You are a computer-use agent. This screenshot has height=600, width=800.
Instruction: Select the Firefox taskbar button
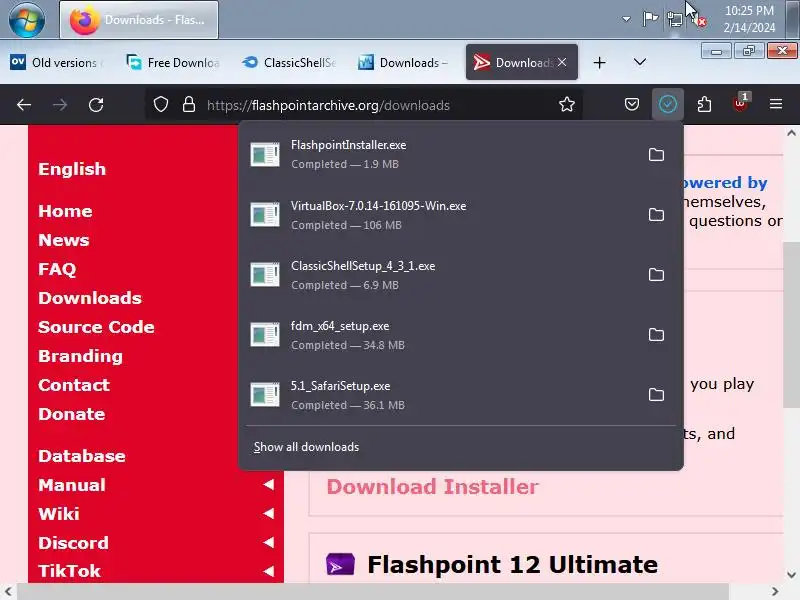click(139, 20)
